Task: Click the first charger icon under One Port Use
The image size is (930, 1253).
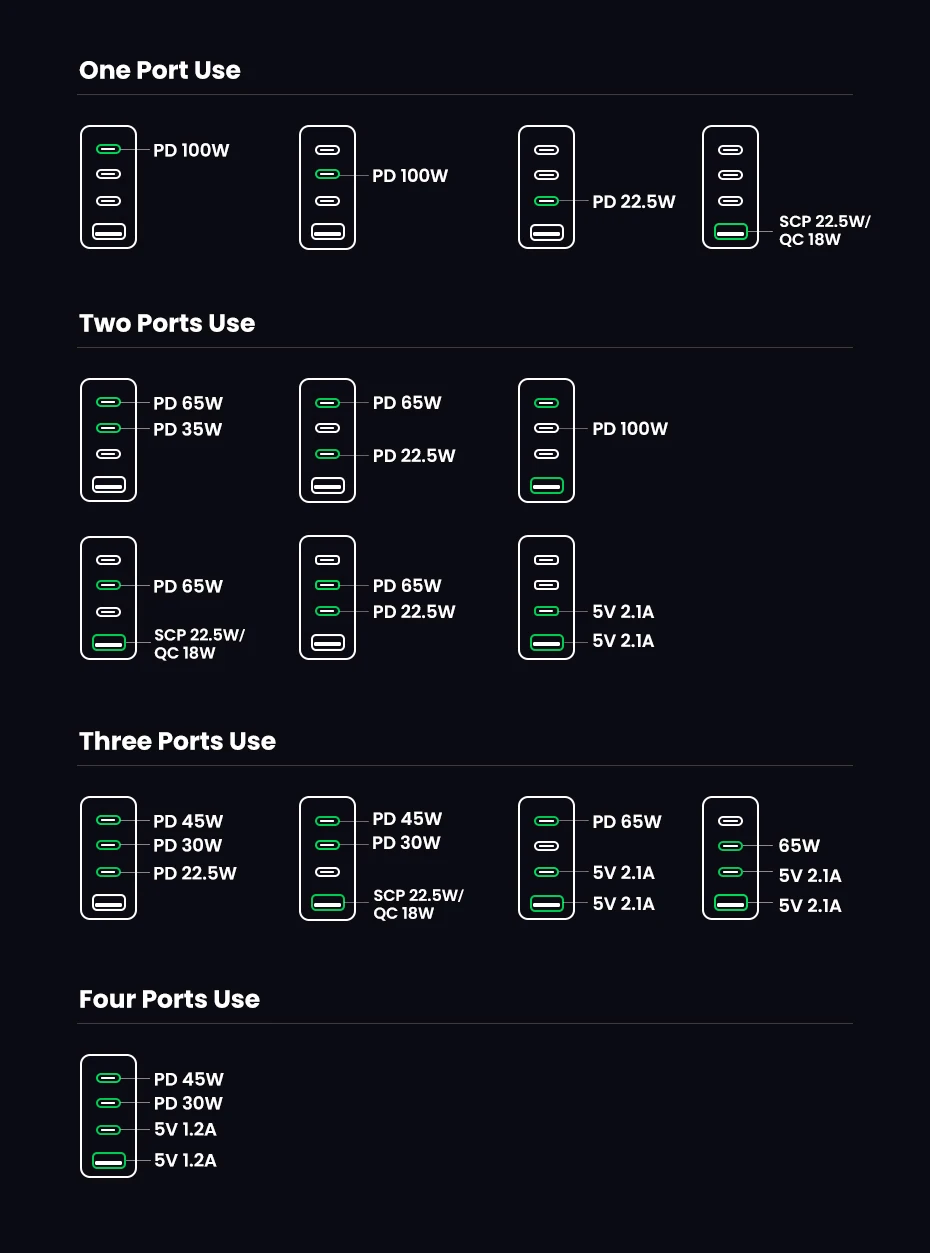Action: pos(108,187)
